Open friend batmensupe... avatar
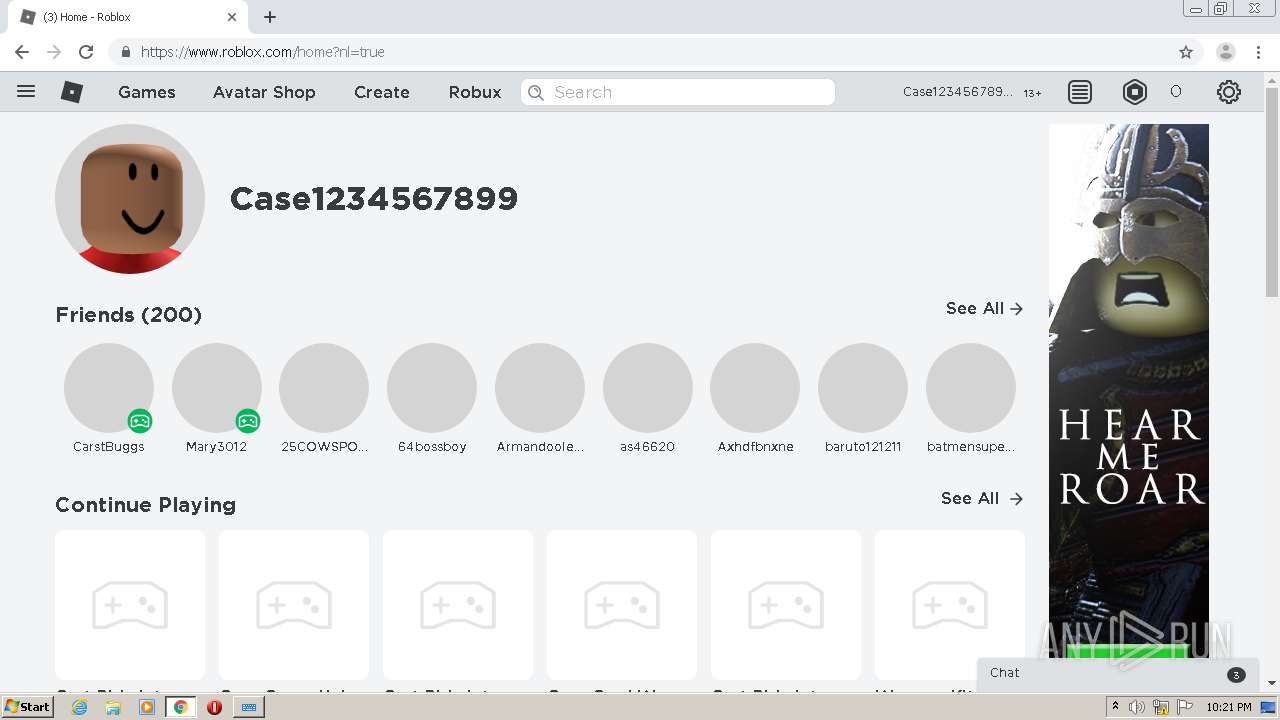1280x720 pixels. click(971, 388)
